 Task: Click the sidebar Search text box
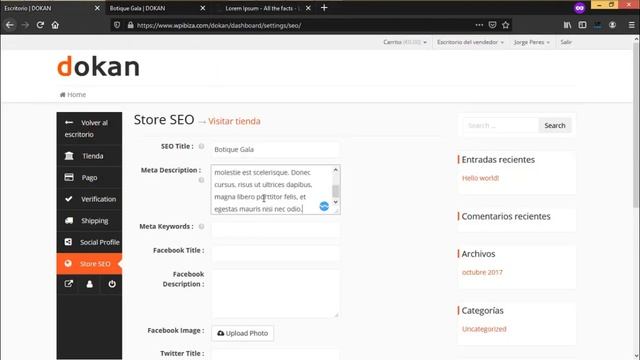(x=501, y=125)
